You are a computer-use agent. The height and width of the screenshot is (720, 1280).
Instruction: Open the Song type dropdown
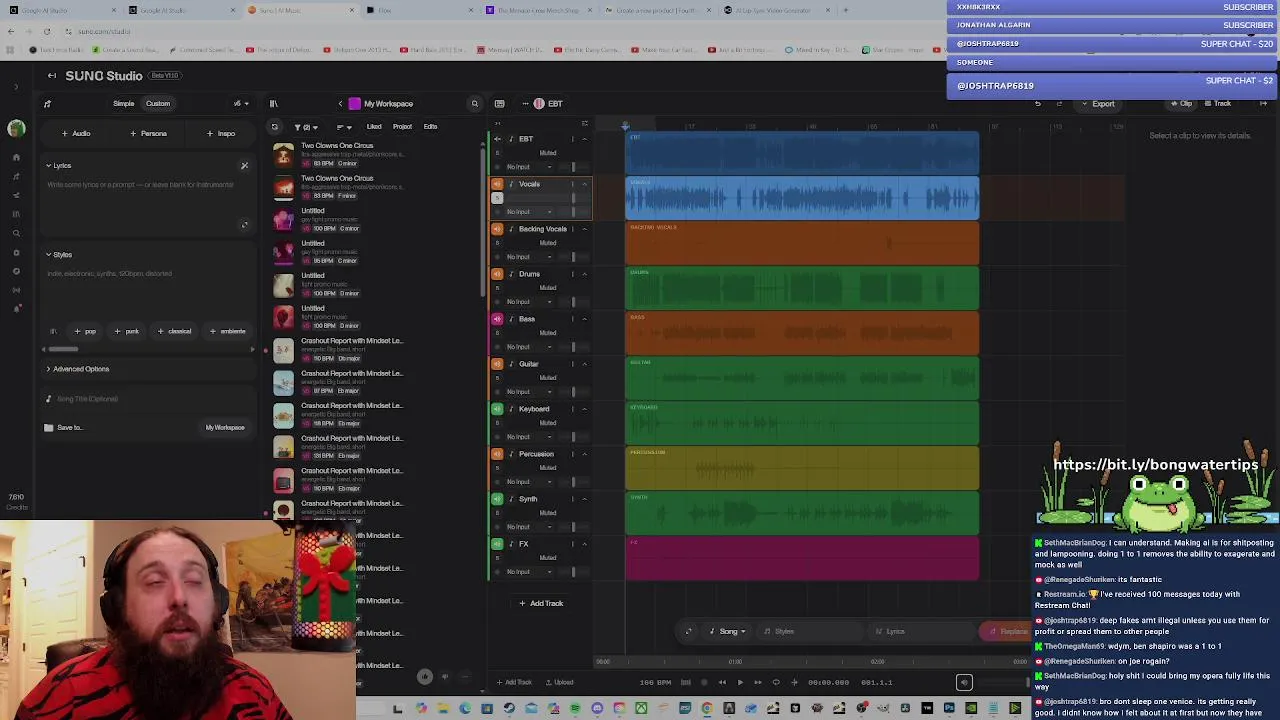(727, 631)
